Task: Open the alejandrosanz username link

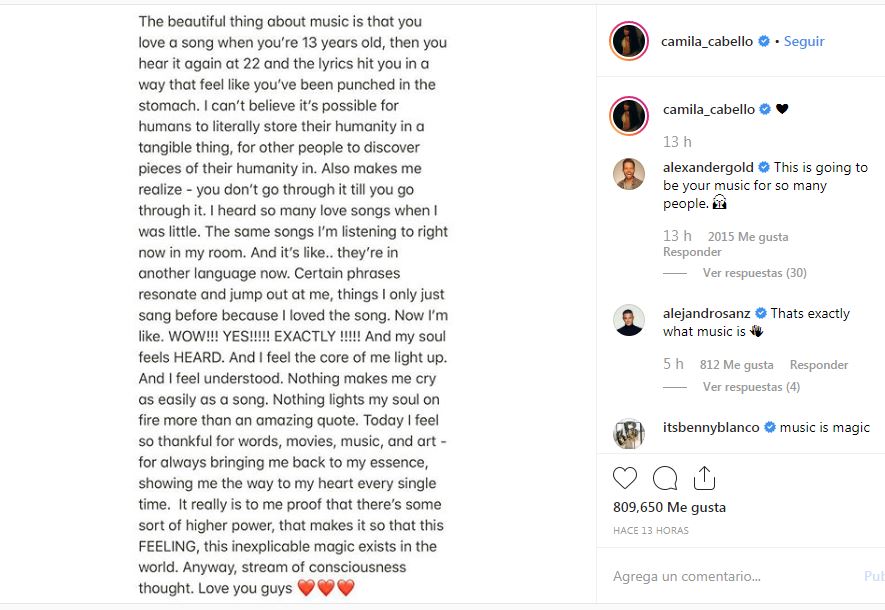Action: coord(706,313)
